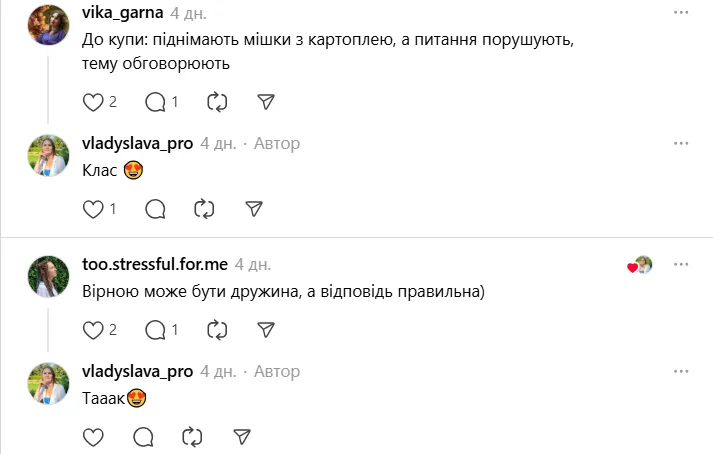Like the "Тааак" reply
This screenshot has height=454, width=713.
[x=93, y=436]
